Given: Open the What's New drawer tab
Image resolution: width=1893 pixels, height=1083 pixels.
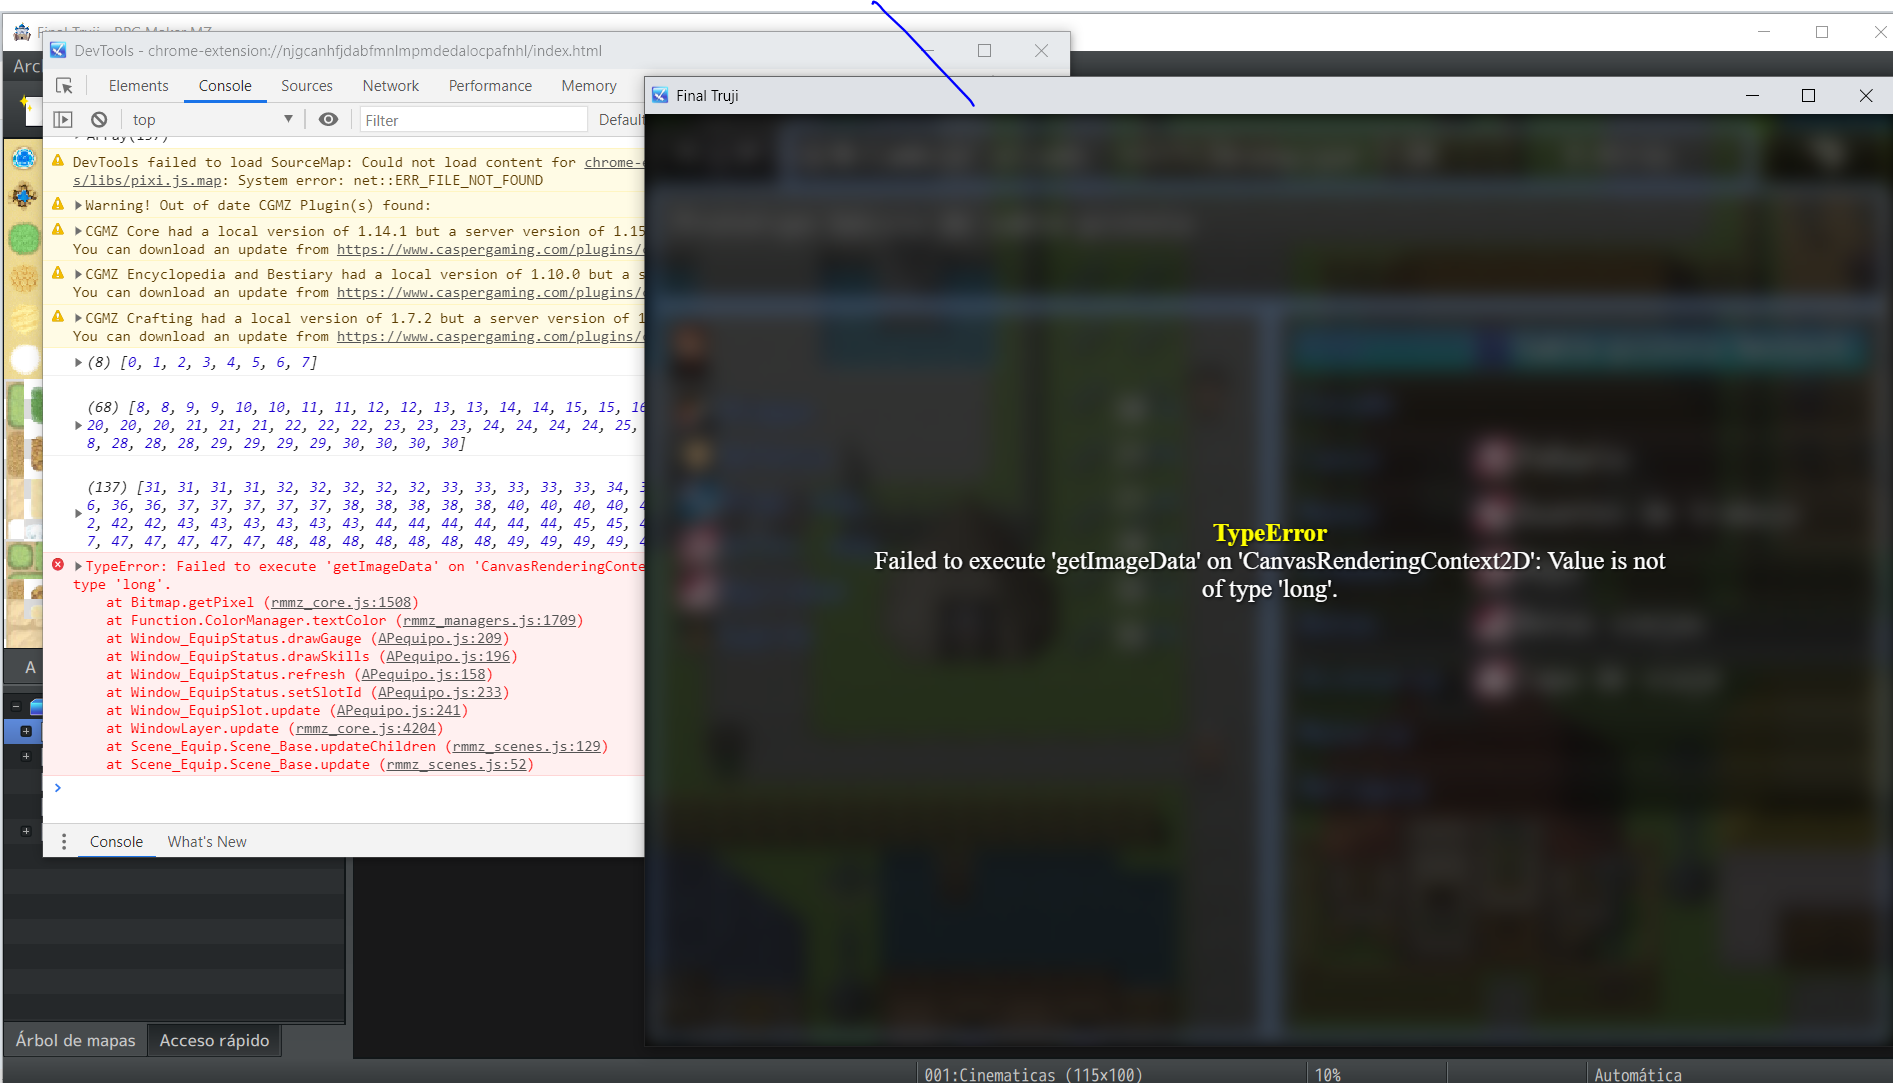Looking at the screenshot, I should pyautogui.click(x=207, y=842).
